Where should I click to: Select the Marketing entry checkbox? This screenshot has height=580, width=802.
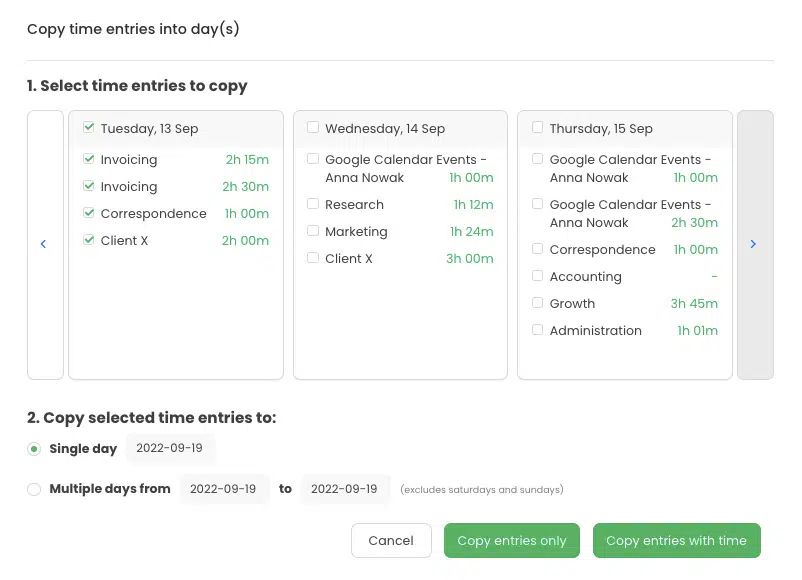(313, 231)
